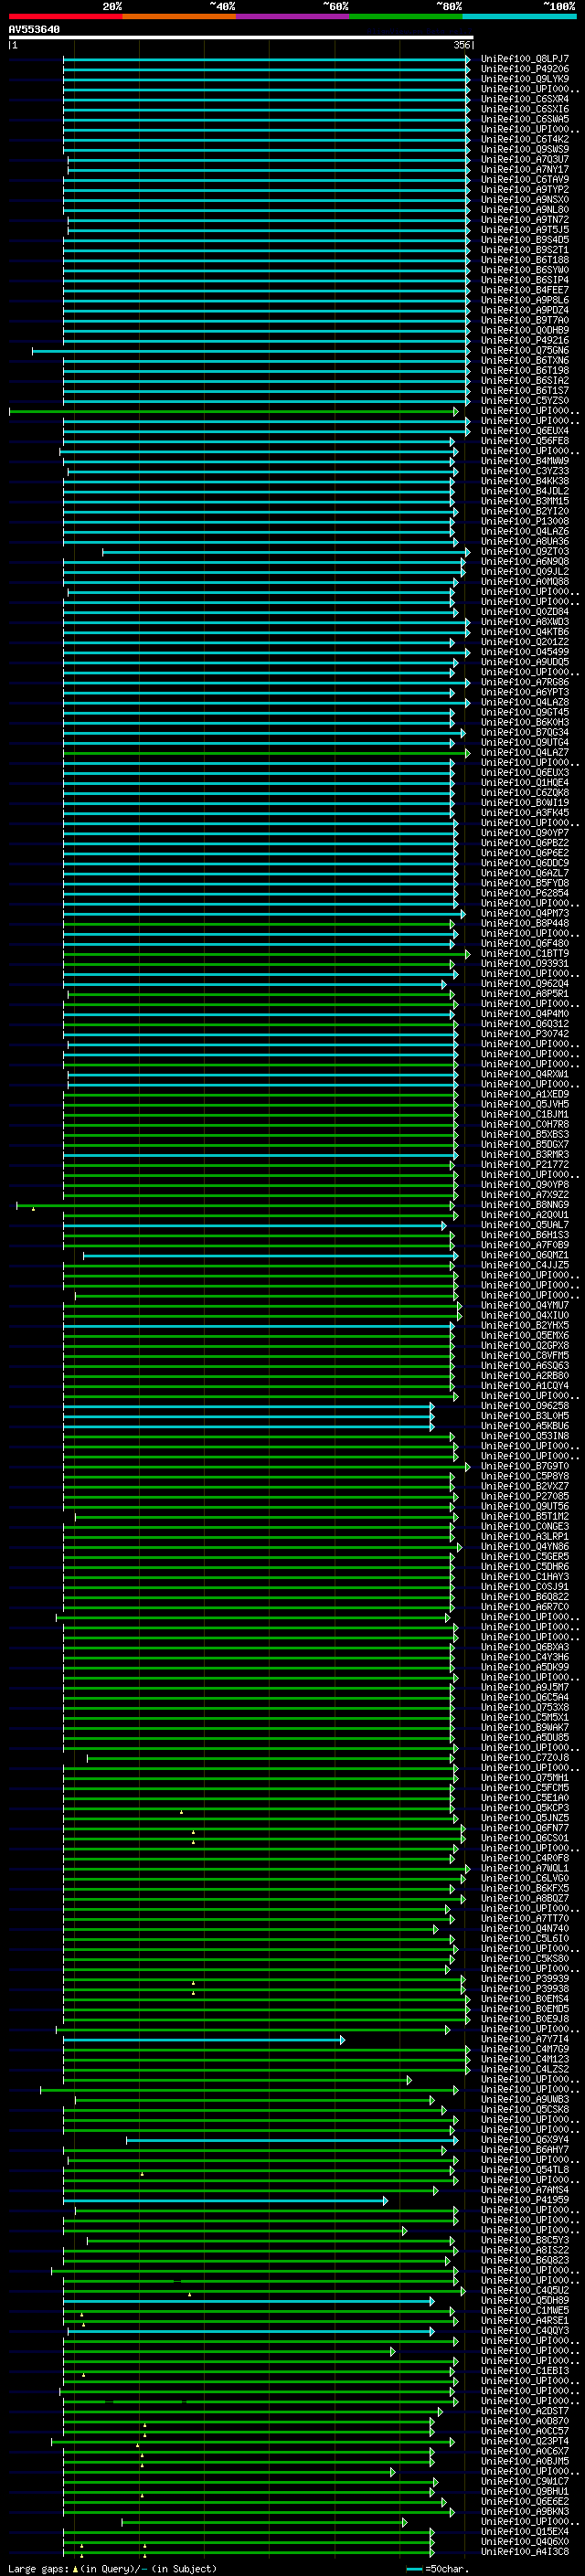Open the UniRef100_C6SXR4 hit label
The image size is (585, 2576).
click(525, 99)
